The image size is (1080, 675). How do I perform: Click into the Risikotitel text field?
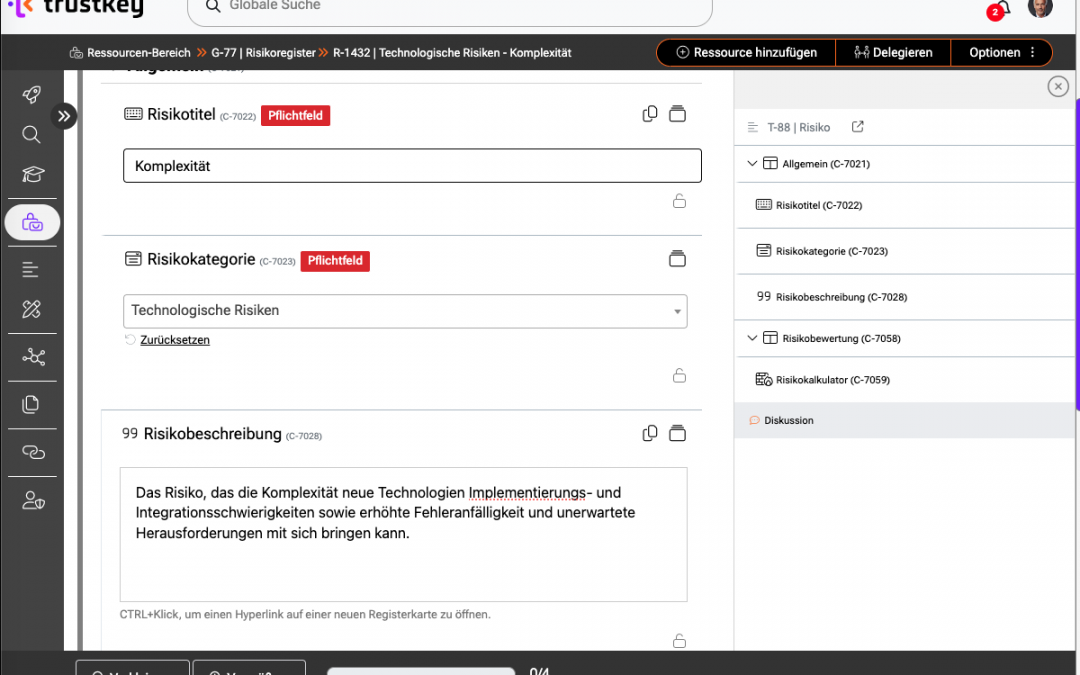[412, 166]
